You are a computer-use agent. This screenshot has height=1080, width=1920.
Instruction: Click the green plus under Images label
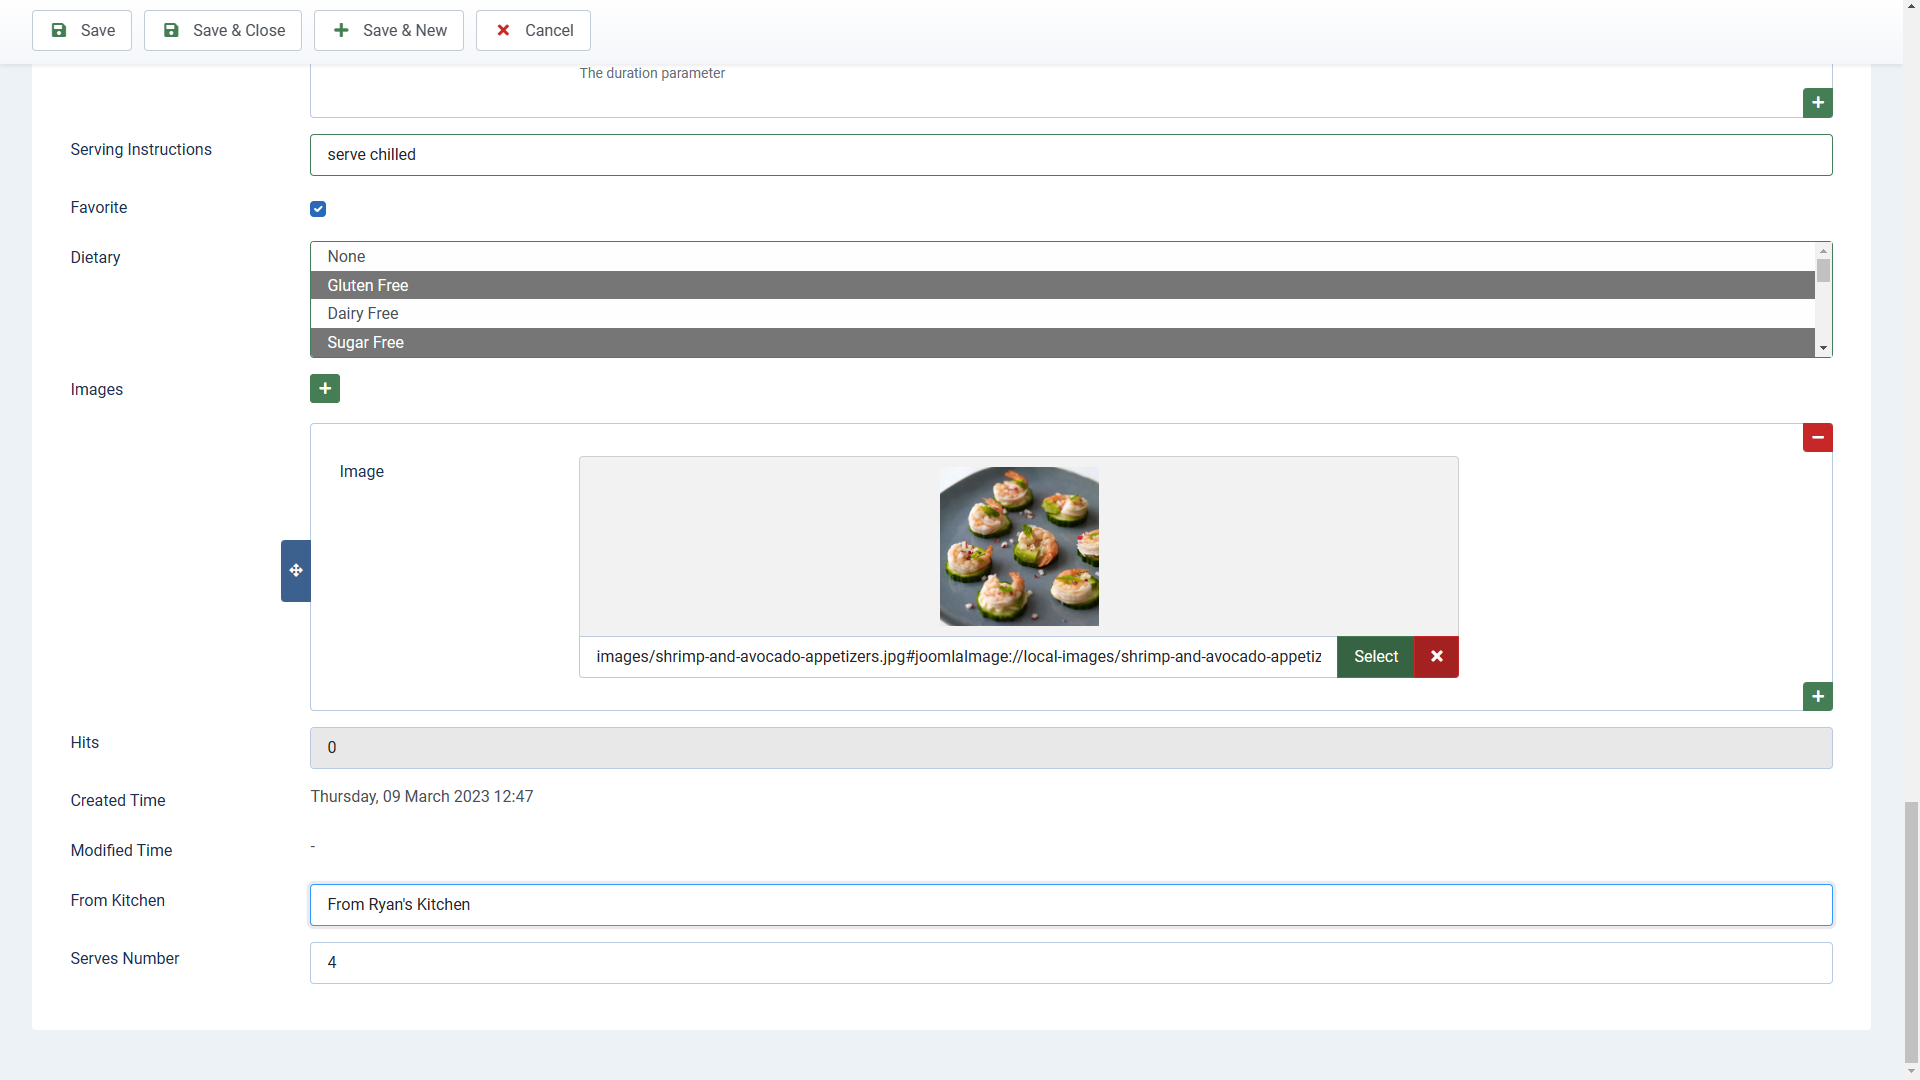point(324,388)
